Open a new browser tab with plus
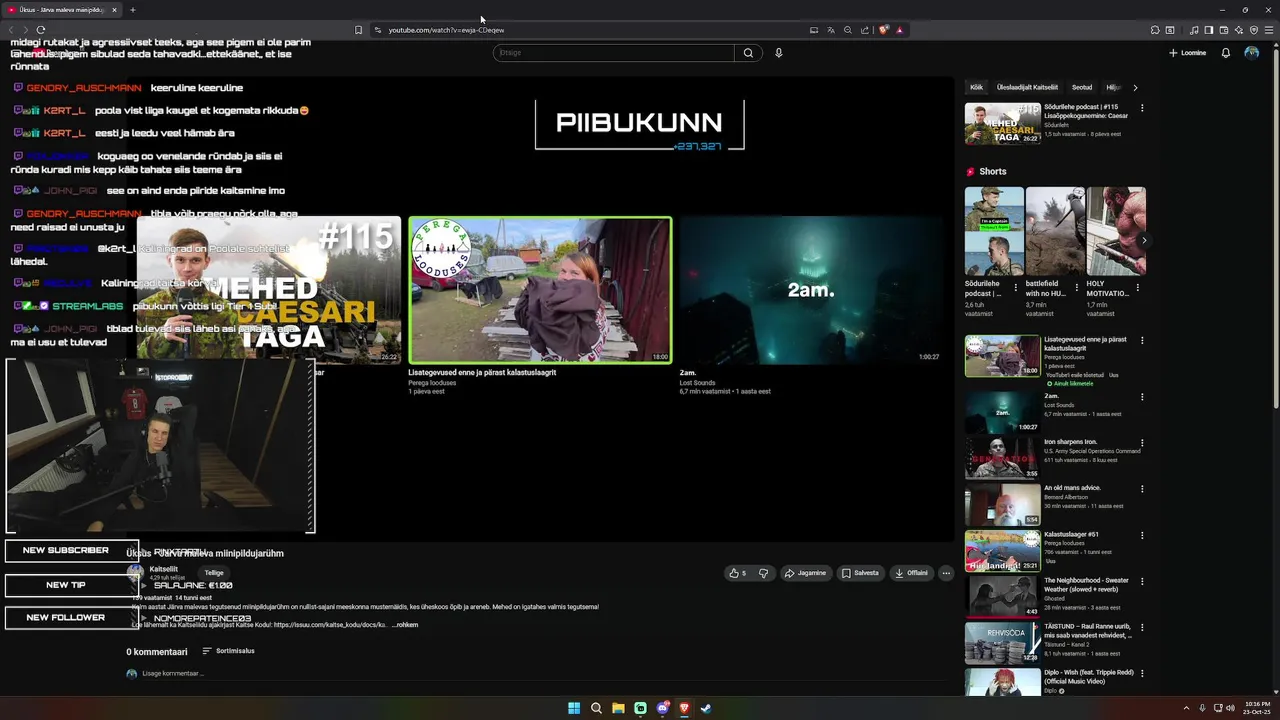Image resolution: width=1280 pixels, height=720 pixels. pyautogui.click(x=132, y=10)
